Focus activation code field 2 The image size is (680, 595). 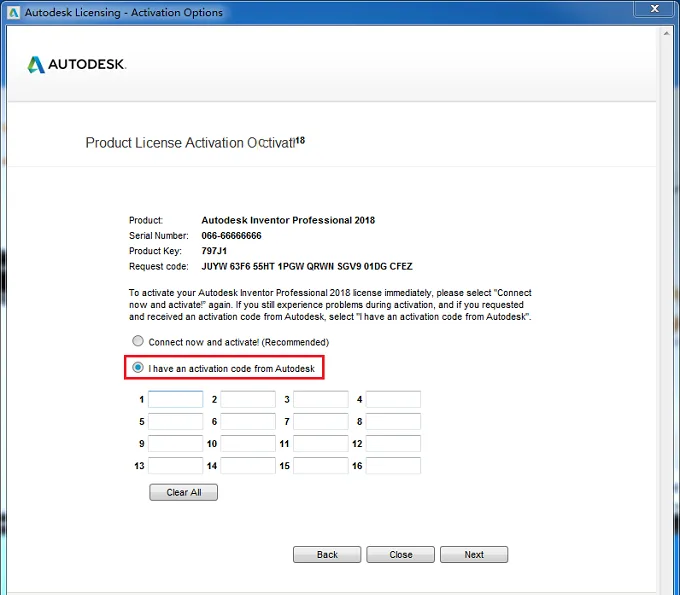248,399
